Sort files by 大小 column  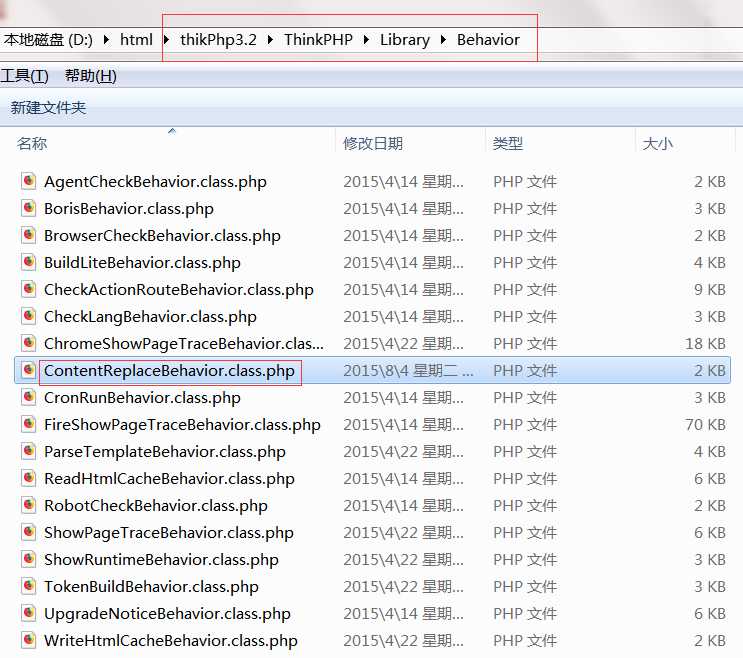(657, 143)
